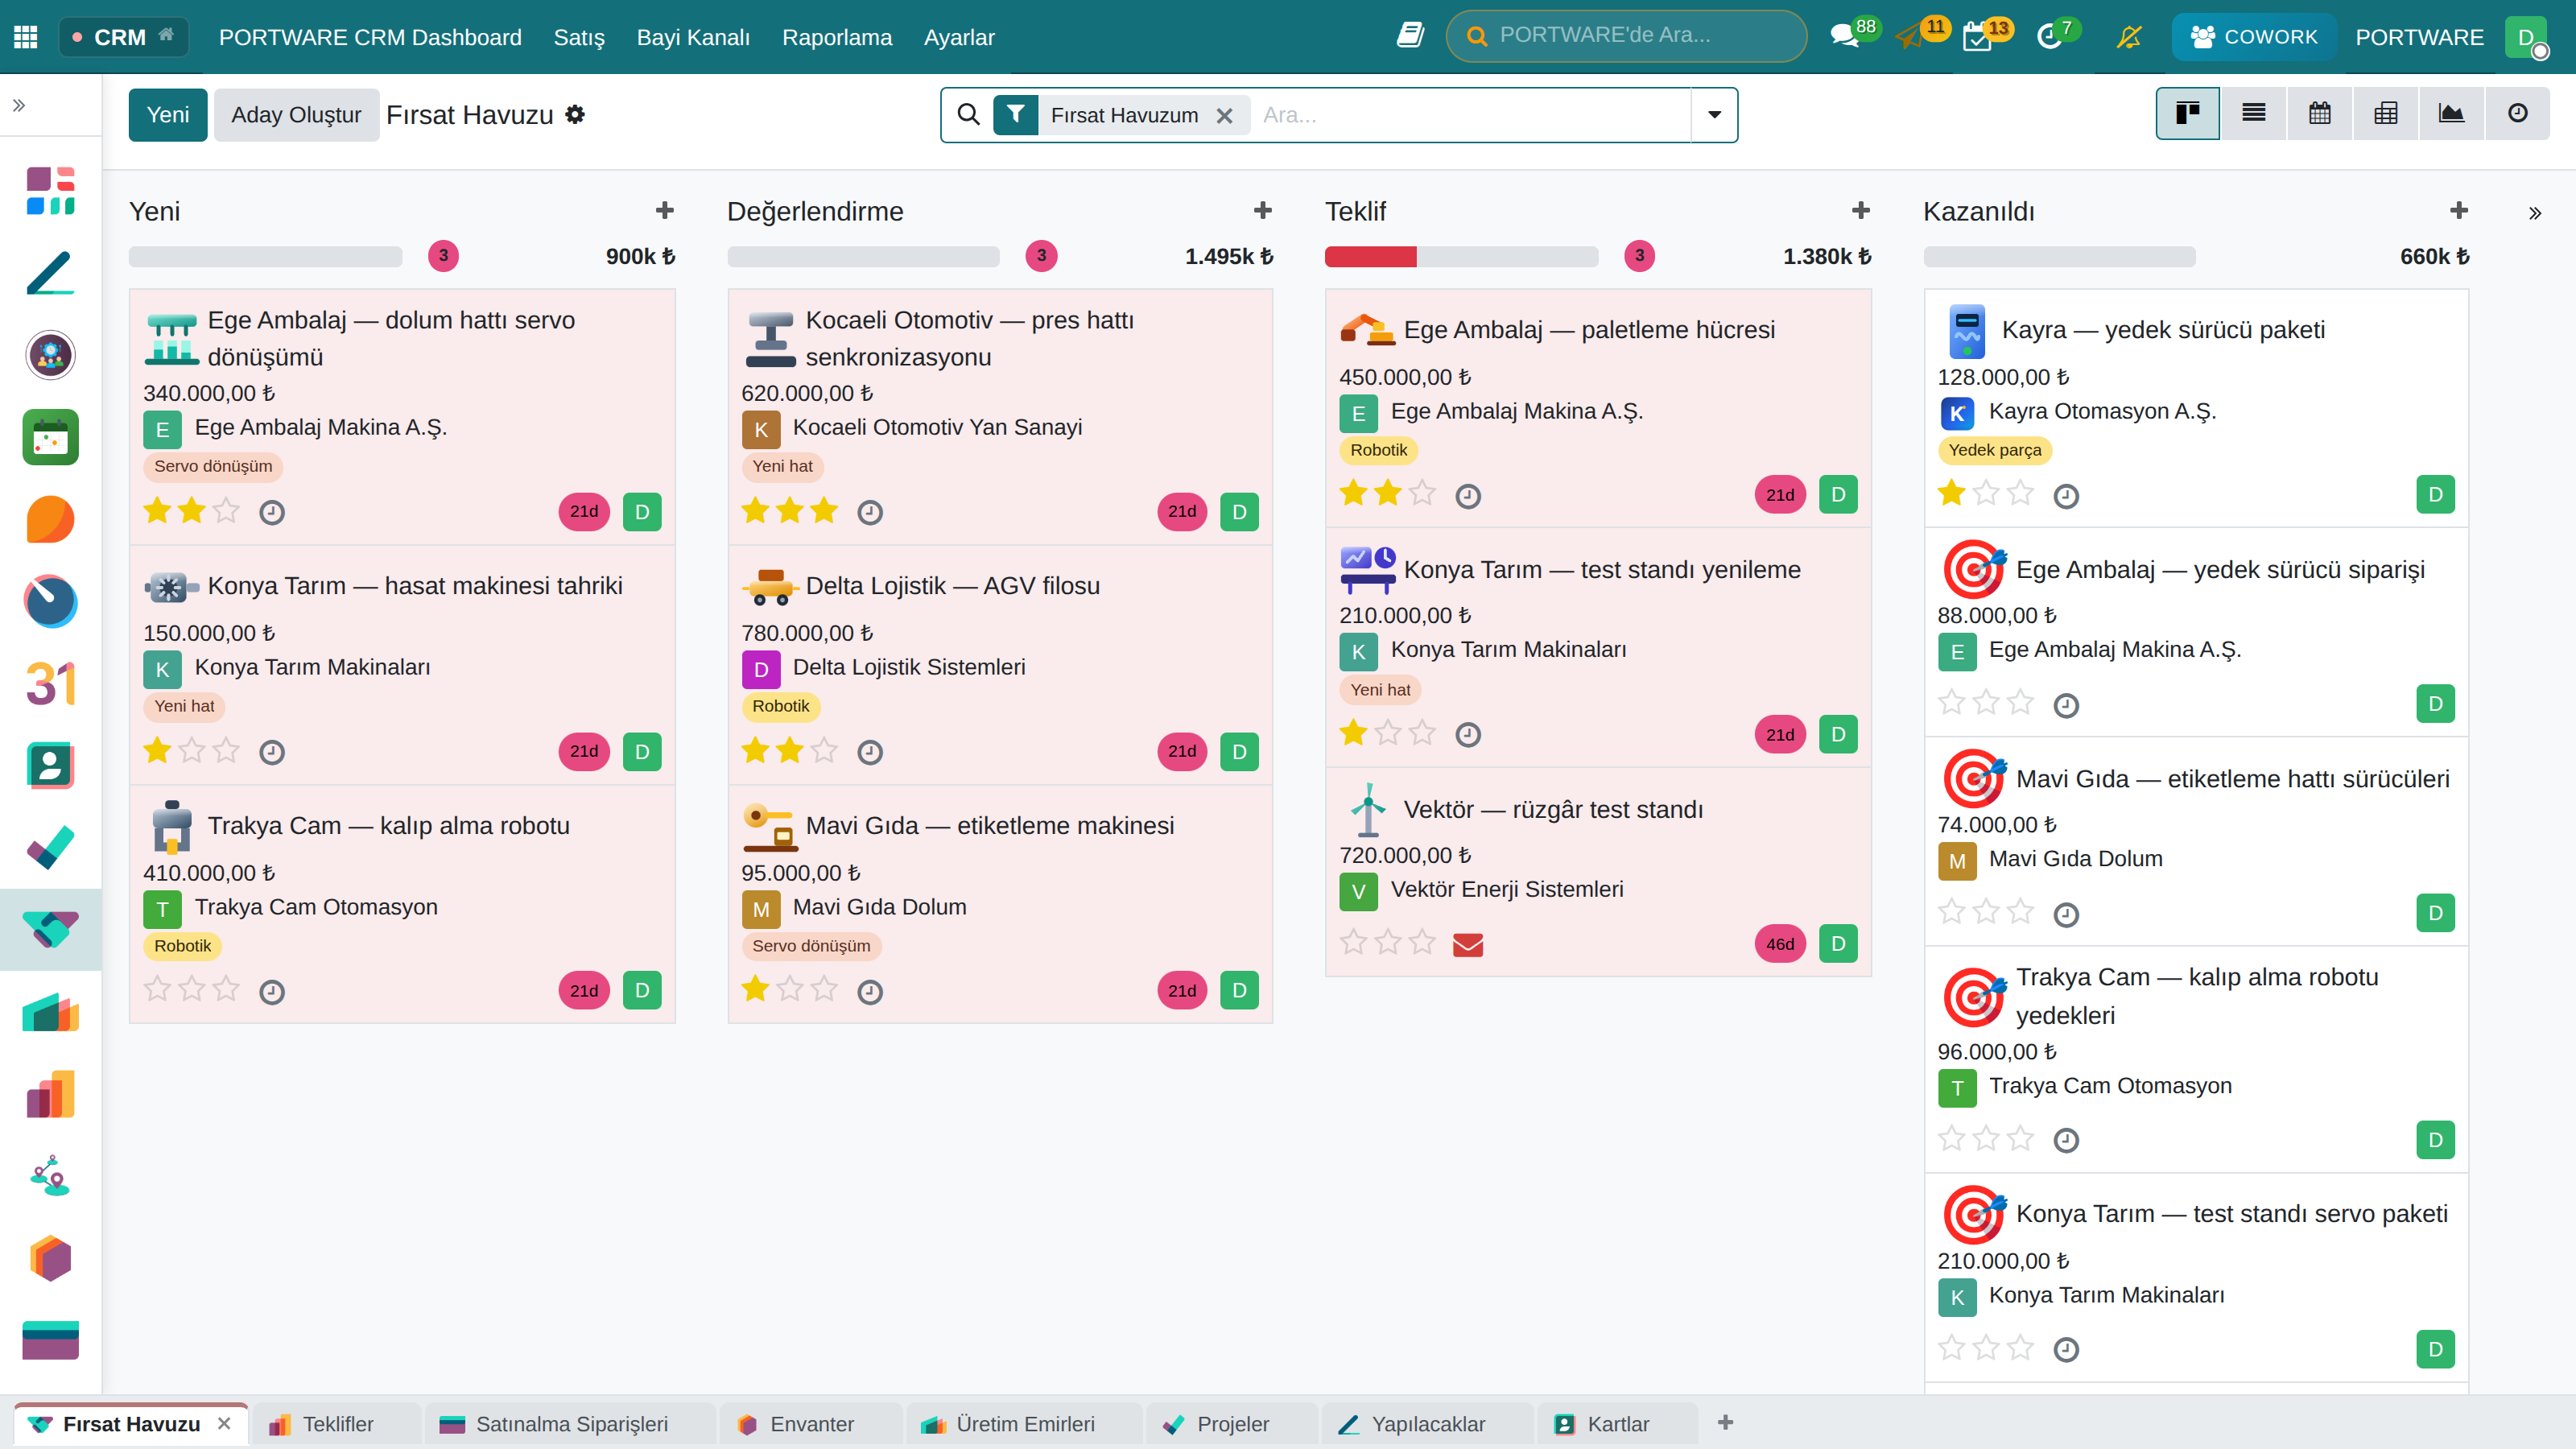The image size is (2576, 1449).
Task: Open the calendar 31 sidebar app icon
Action: tap(50, 684)
